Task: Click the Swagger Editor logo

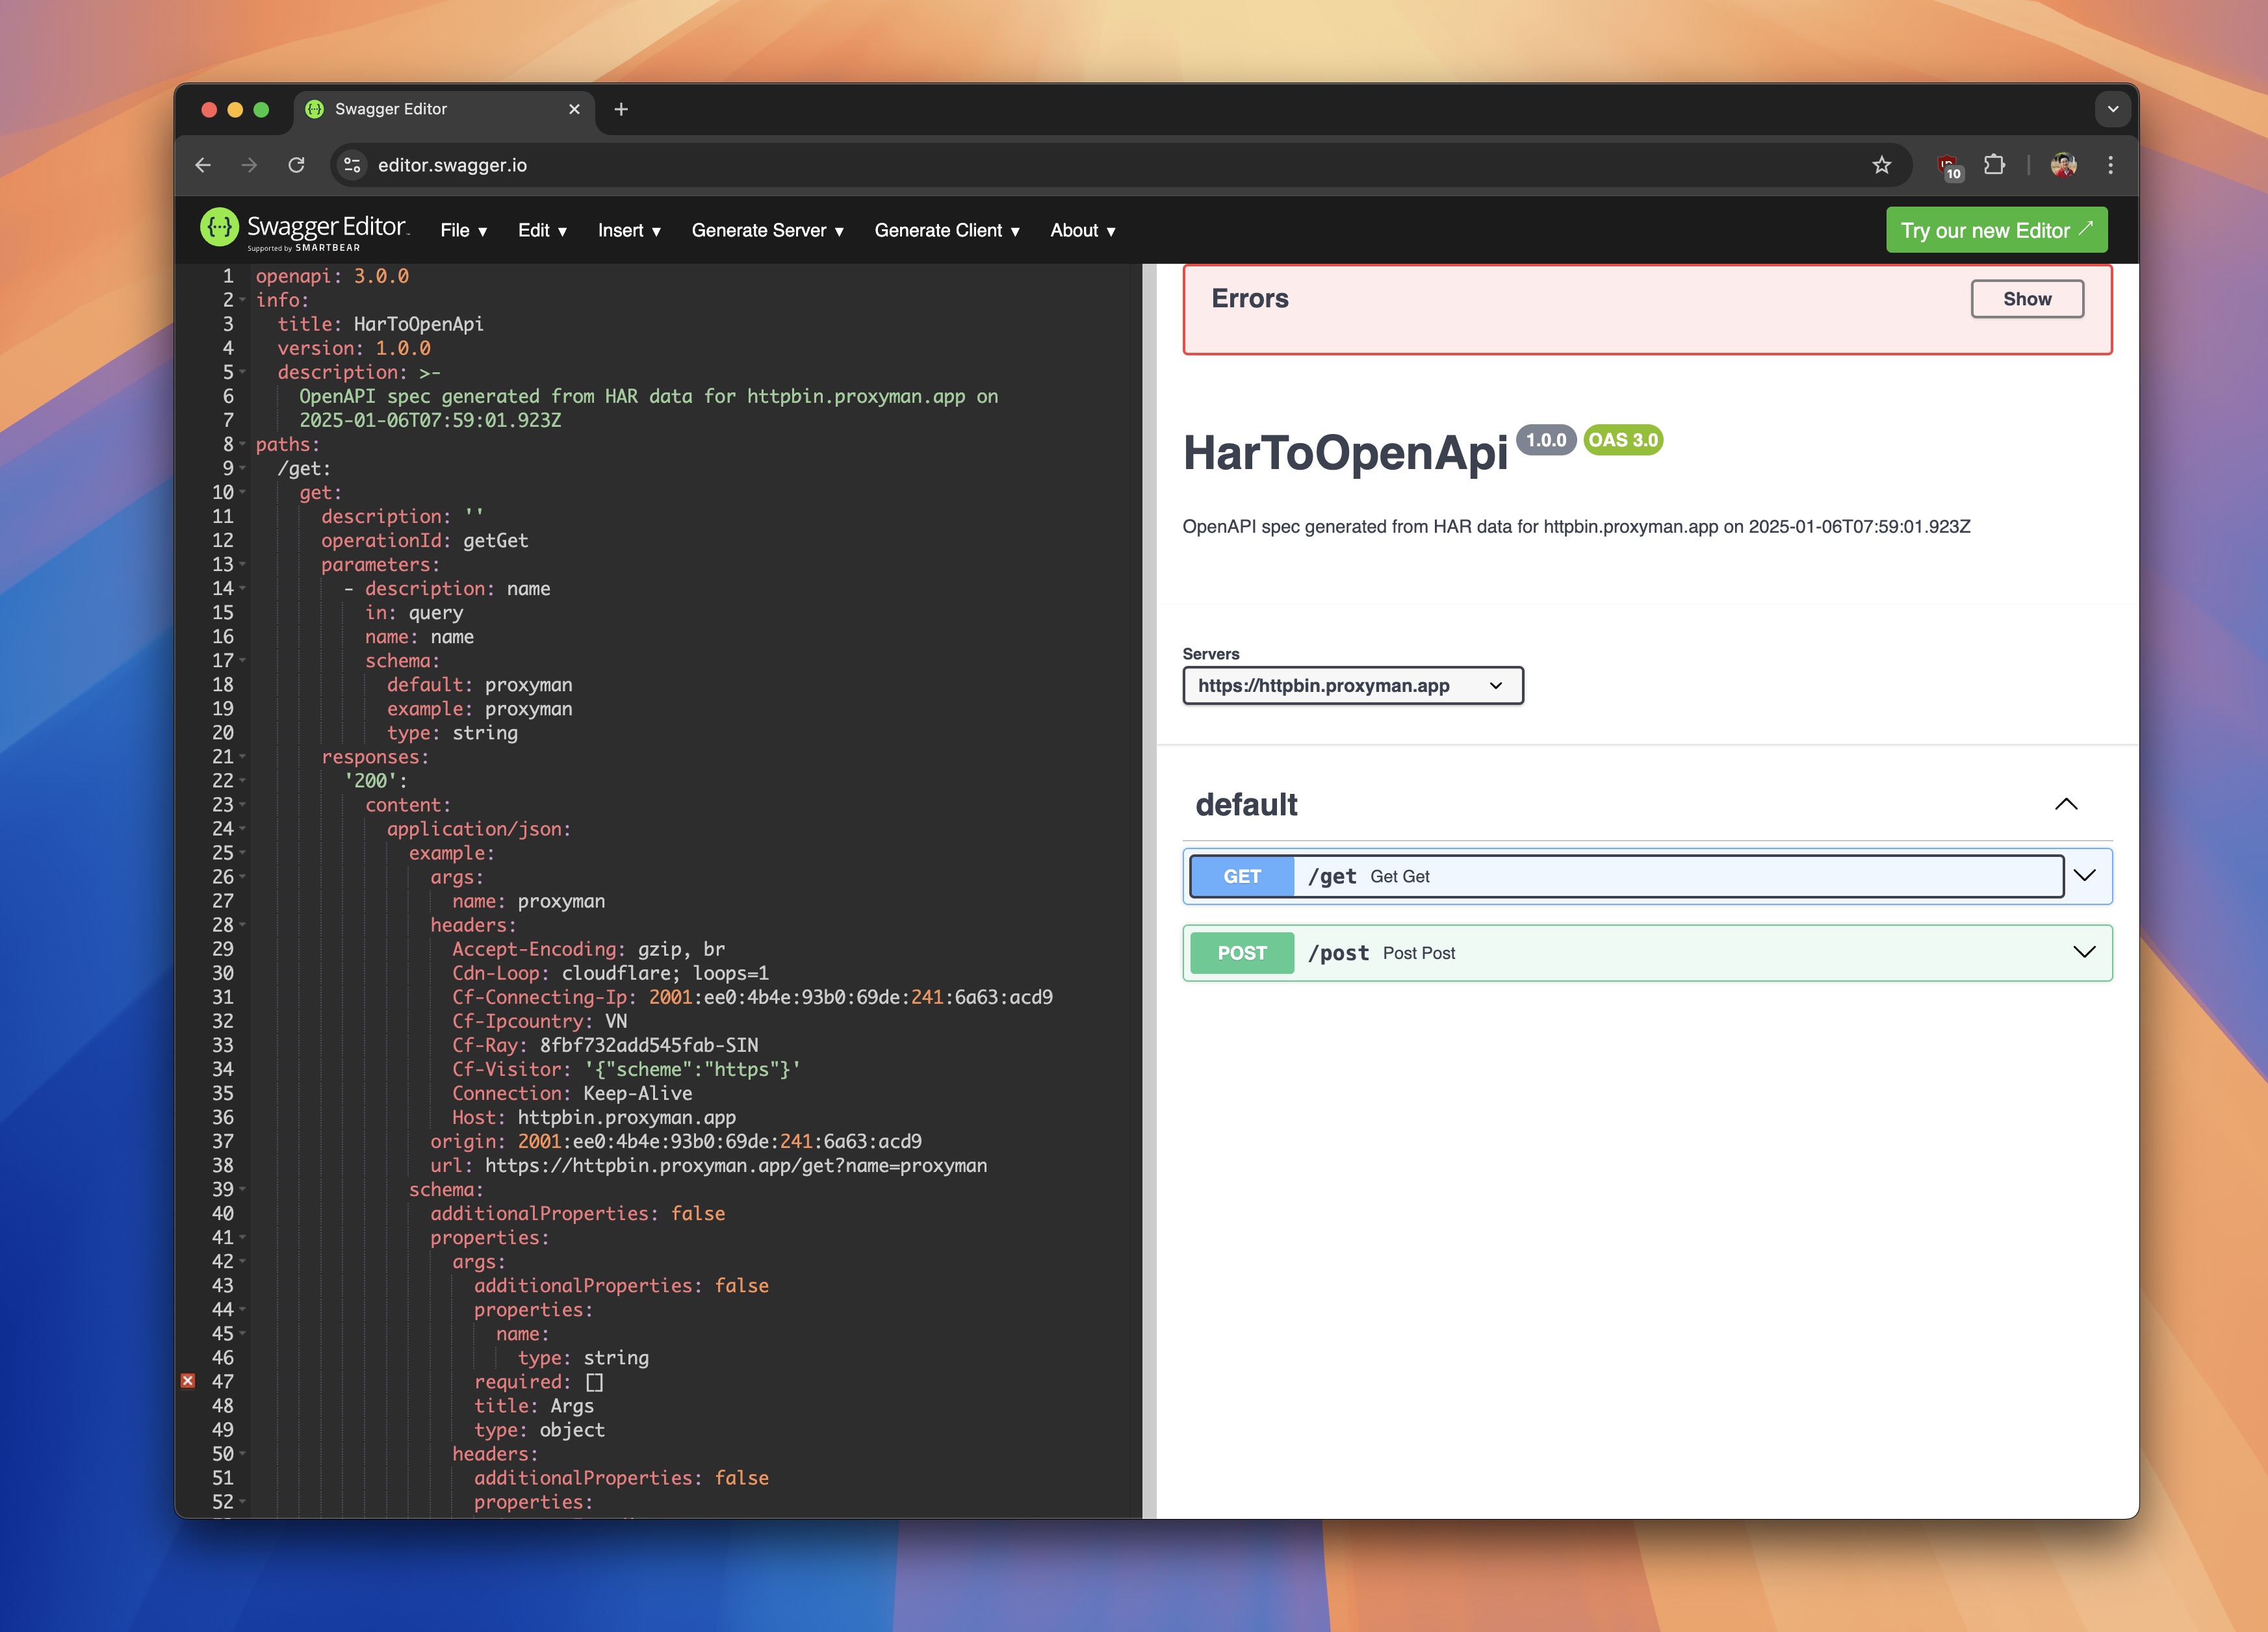Action: point(305,229)
